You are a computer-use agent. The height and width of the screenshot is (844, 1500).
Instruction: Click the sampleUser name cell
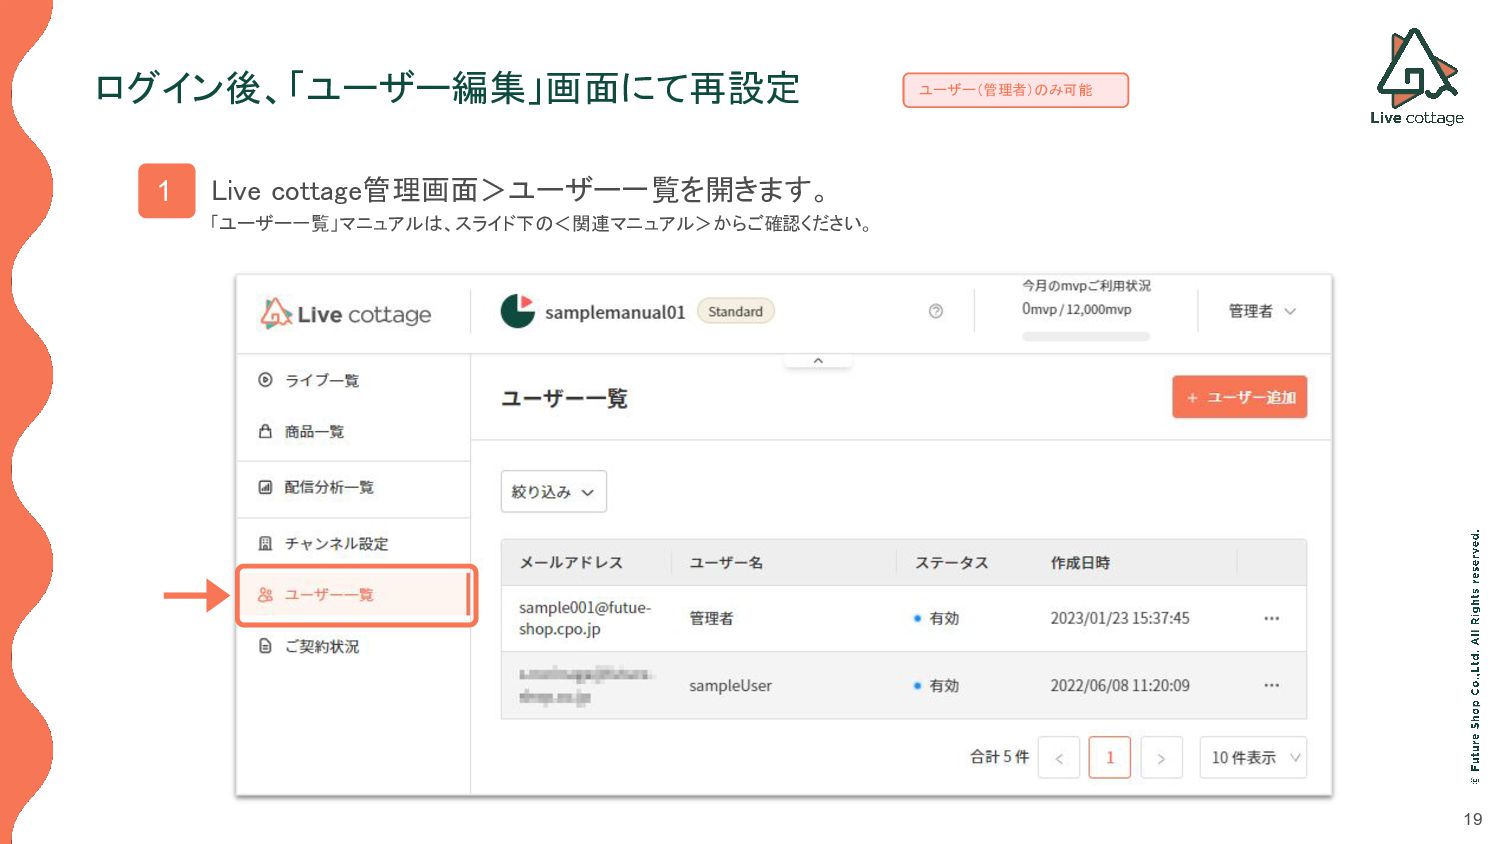[x=730, y=685]
